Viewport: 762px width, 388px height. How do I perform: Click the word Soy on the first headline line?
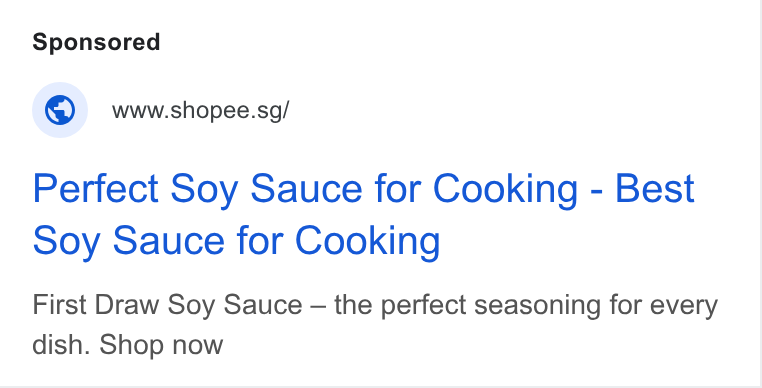tap(204, 190)
